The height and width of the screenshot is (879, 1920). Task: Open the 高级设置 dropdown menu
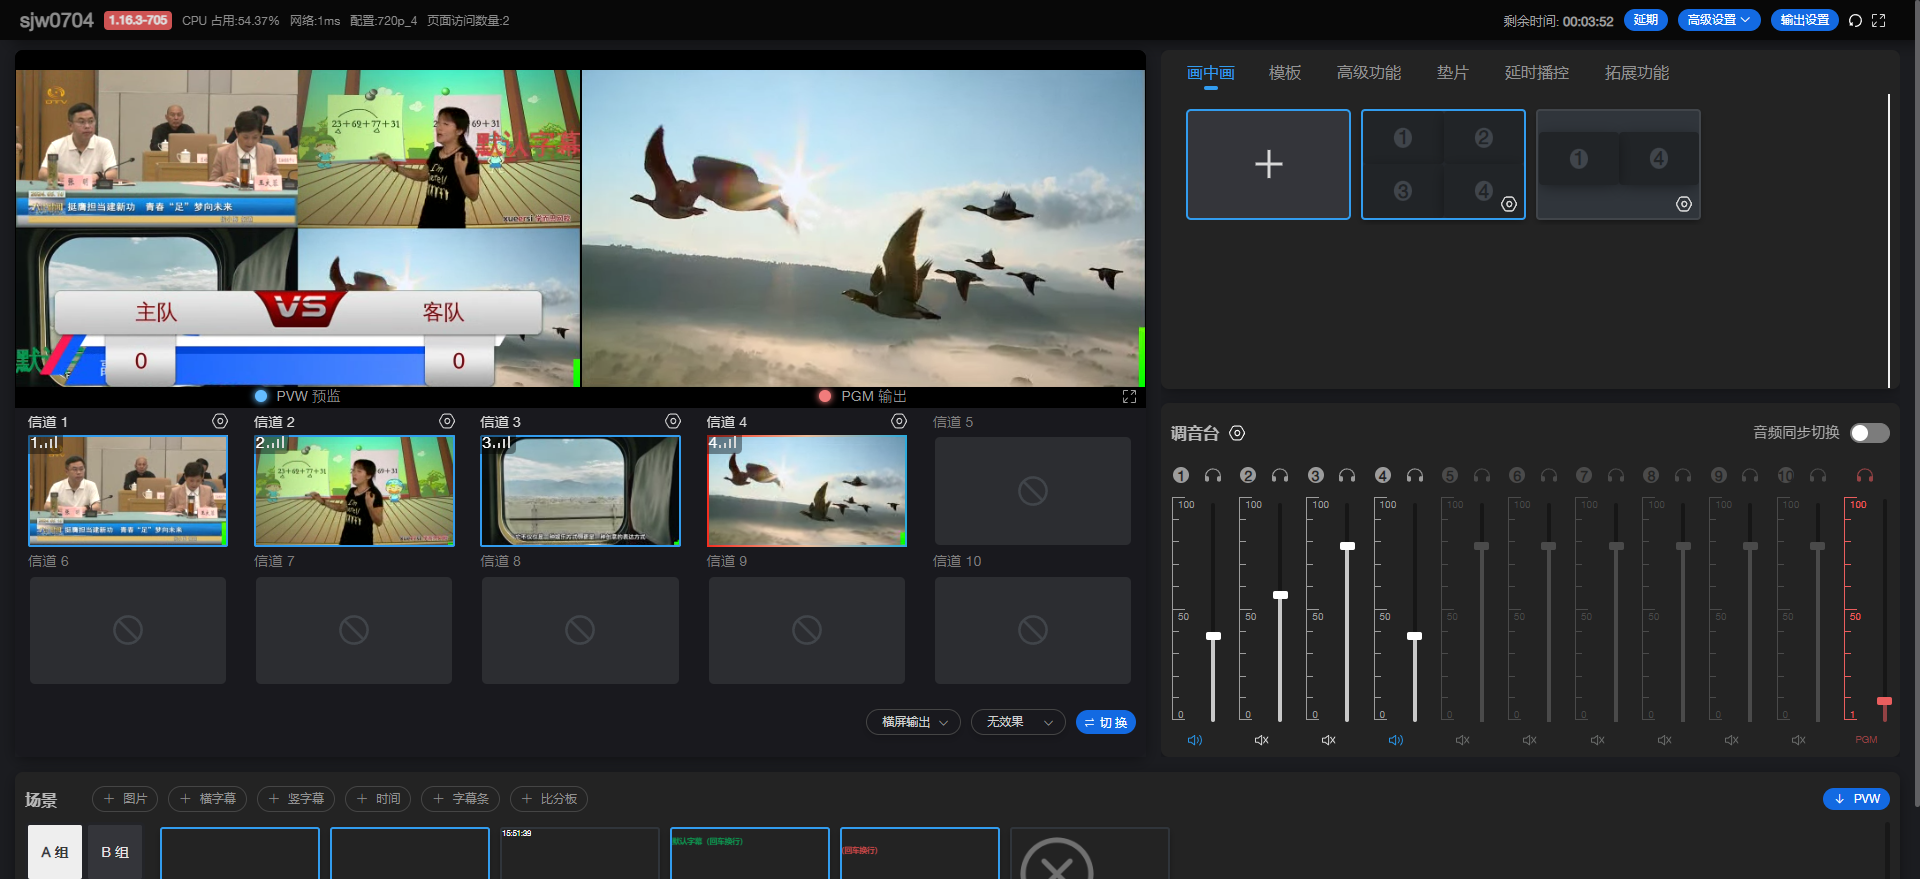1718,20
